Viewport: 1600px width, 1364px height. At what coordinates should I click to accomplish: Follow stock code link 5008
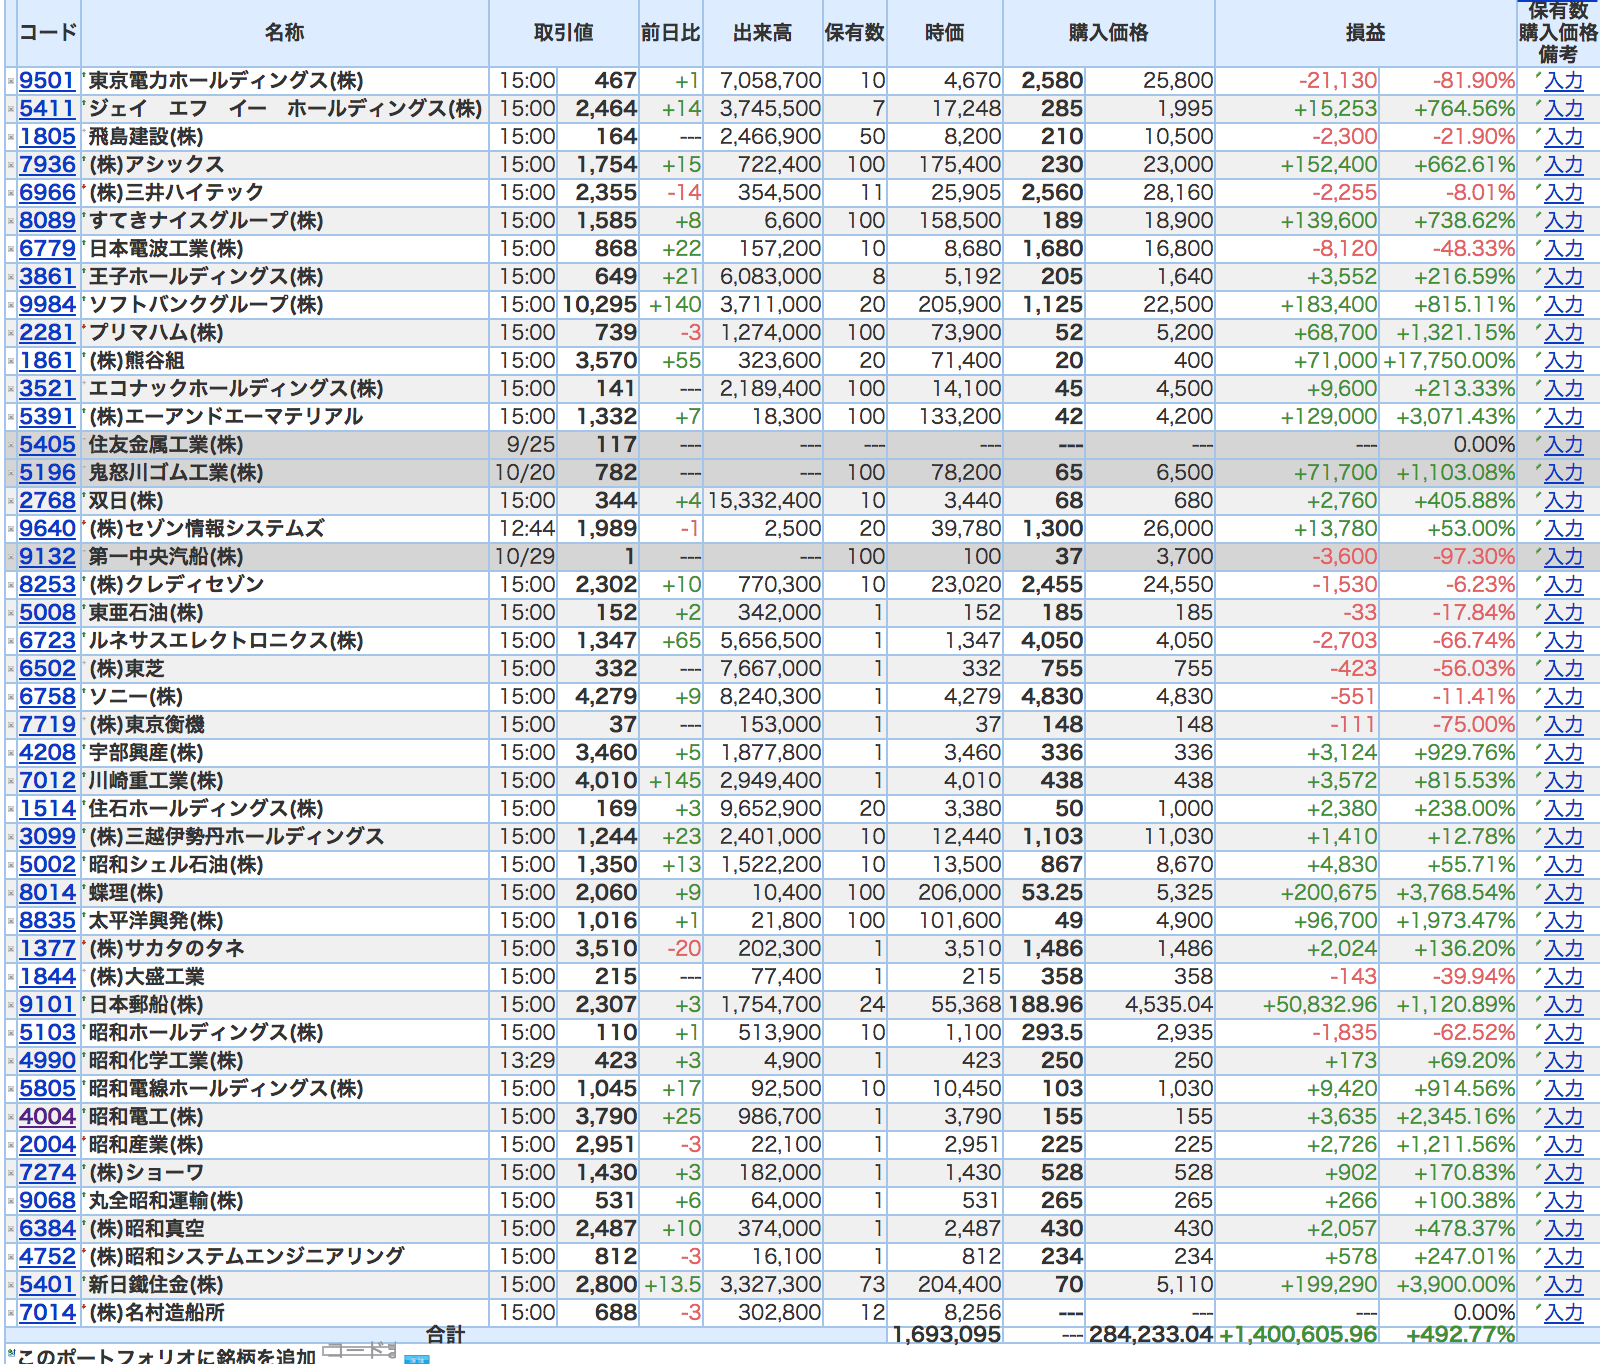coord(47,613)
